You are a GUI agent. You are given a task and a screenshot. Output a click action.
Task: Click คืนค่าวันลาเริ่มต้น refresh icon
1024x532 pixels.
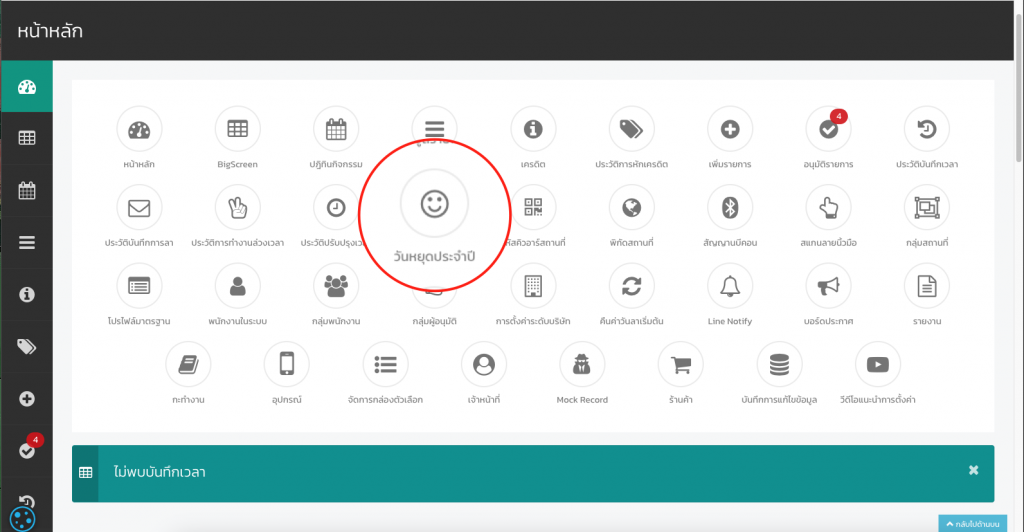(632, 286)
